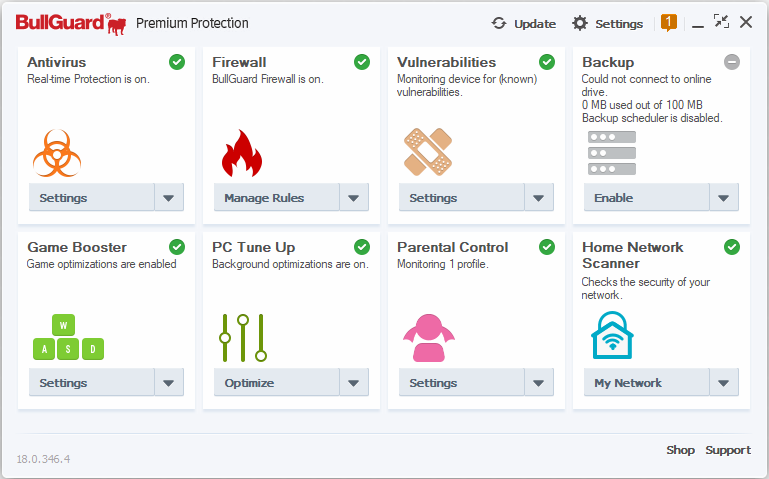Click the PC Tune Up sliders graphic

[243, 338]
